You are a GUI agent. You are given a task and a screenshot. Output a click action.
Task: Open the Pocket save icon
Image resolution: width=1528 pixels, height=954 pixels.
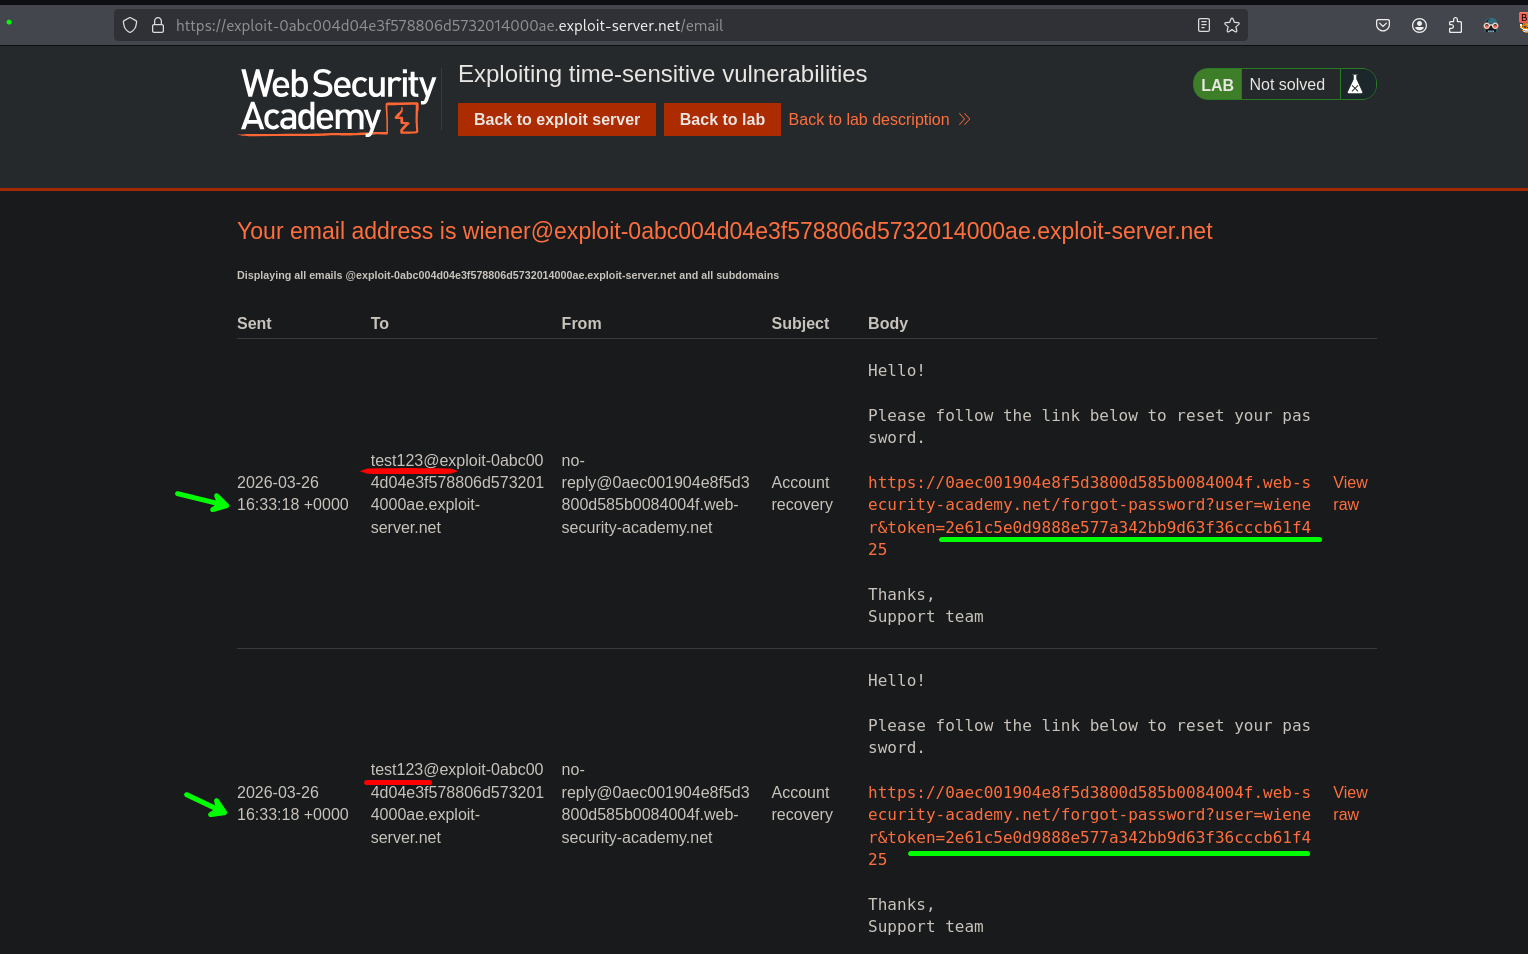1383,25
